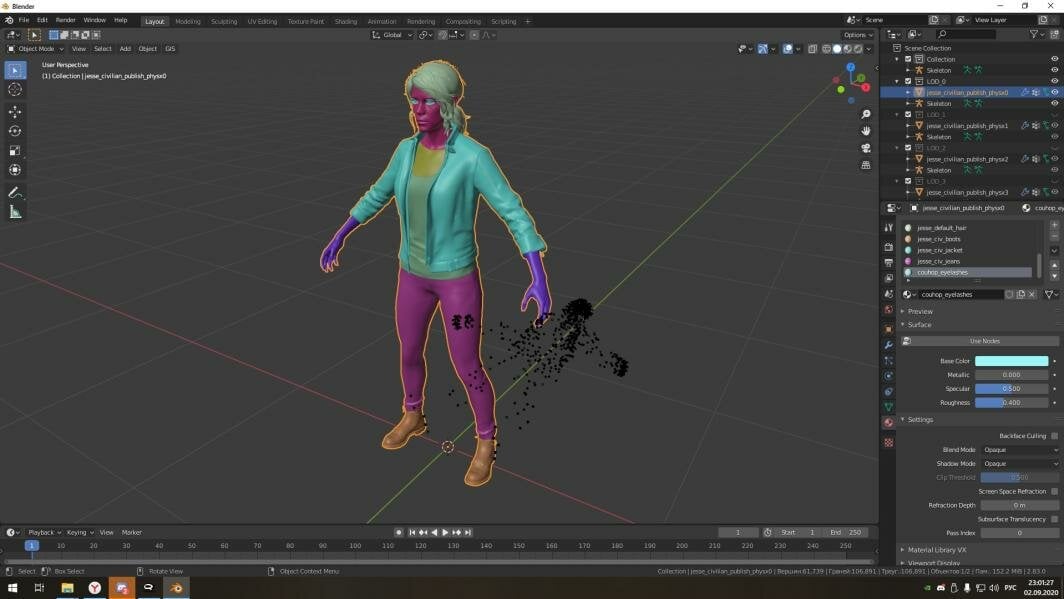Toggle X-ray mode icon
The width and height of the screenshot is (1064, 599).
[812, 49]
